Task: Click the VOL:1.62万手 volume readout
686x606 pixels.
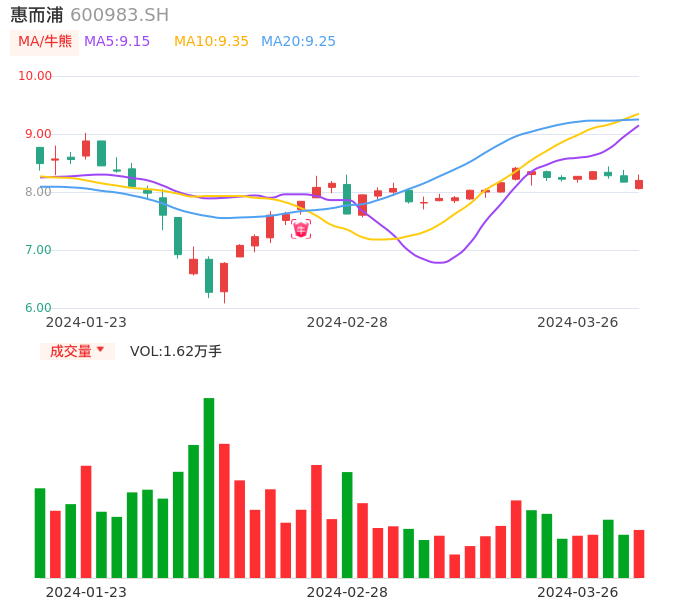Action: tap(176, 351)
